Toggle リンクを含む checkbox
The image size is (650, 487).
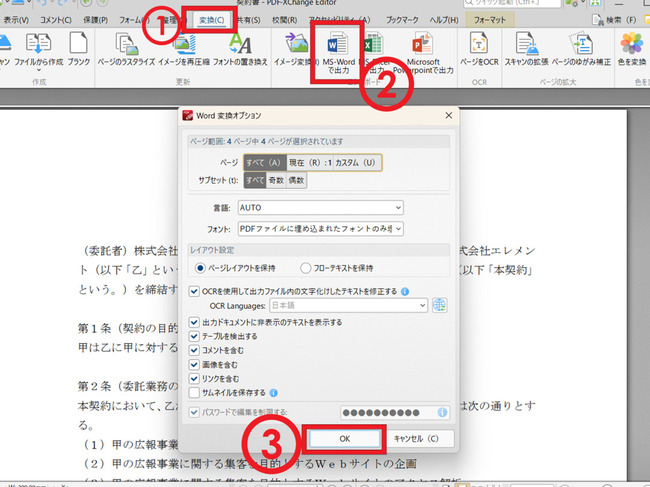tap(194, 378)
